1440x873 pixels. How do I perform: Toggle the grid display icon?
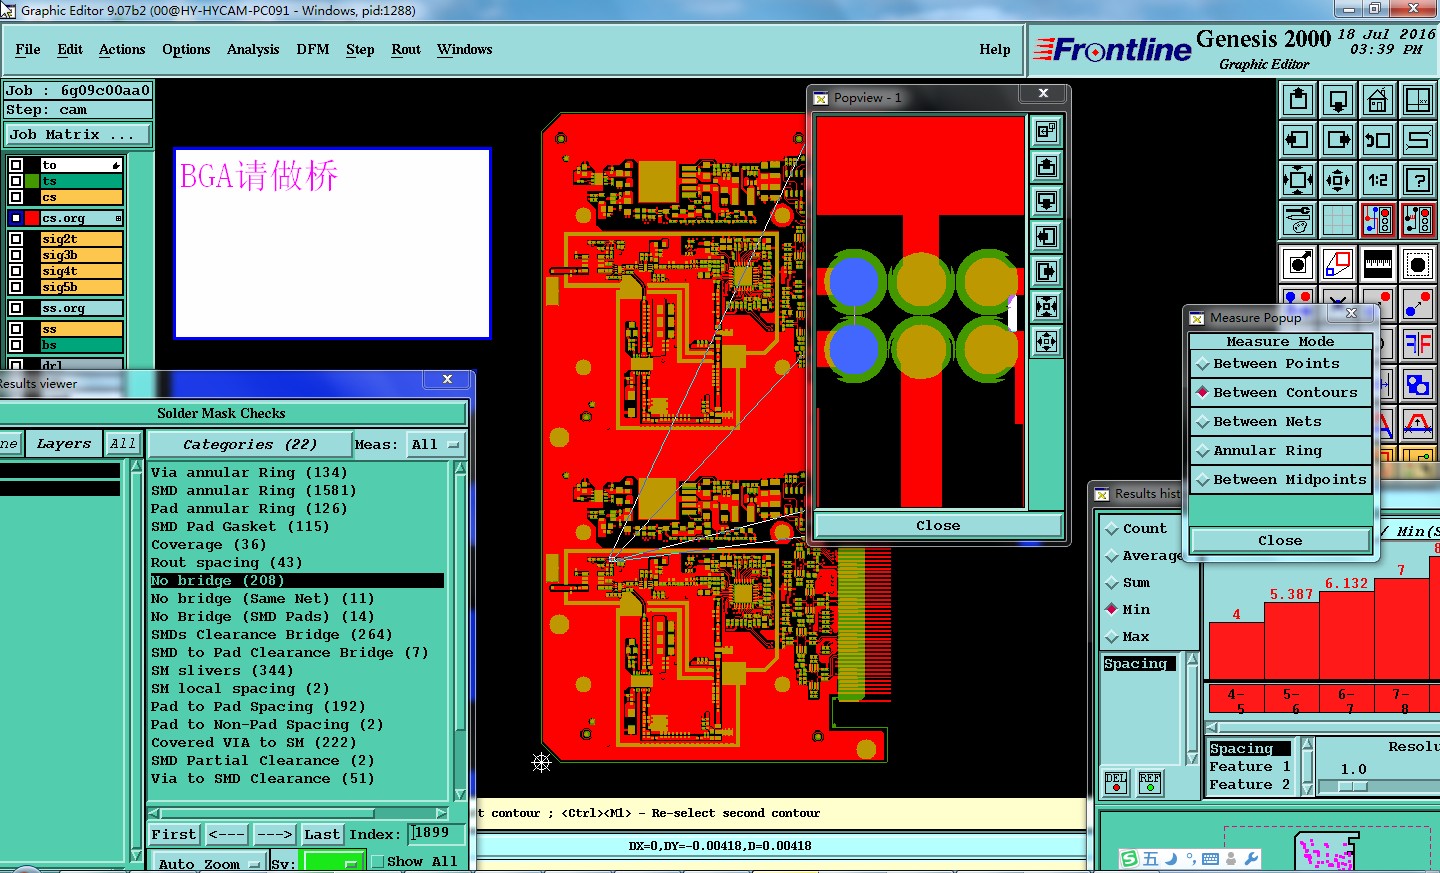(x=1338, y=219)
